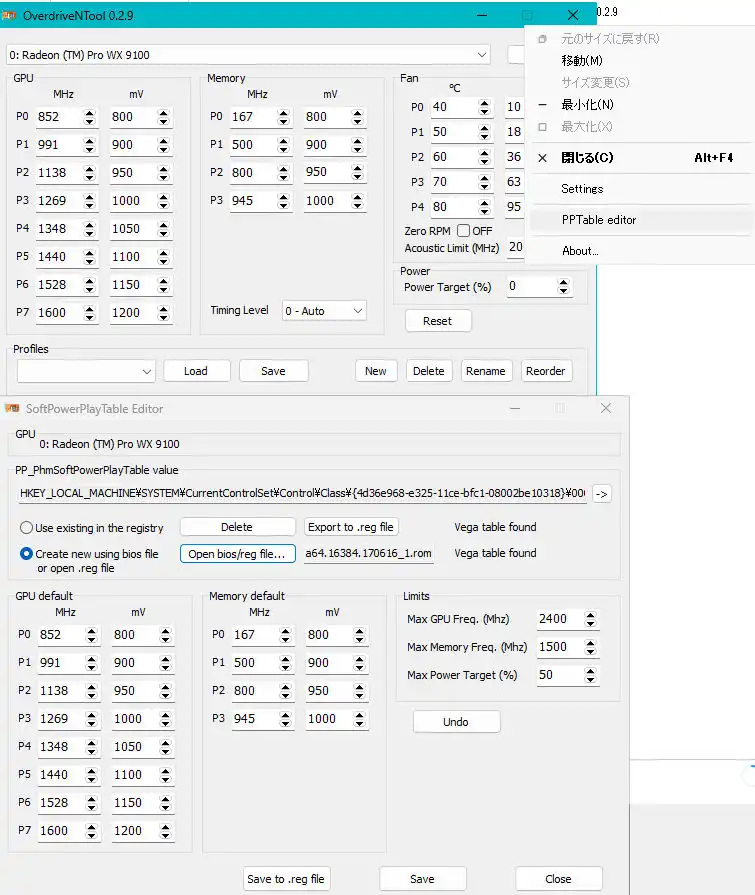Click the New profile button
Image resolution: width=755 pixels, height=895 pixels.
tap(376, 371)
